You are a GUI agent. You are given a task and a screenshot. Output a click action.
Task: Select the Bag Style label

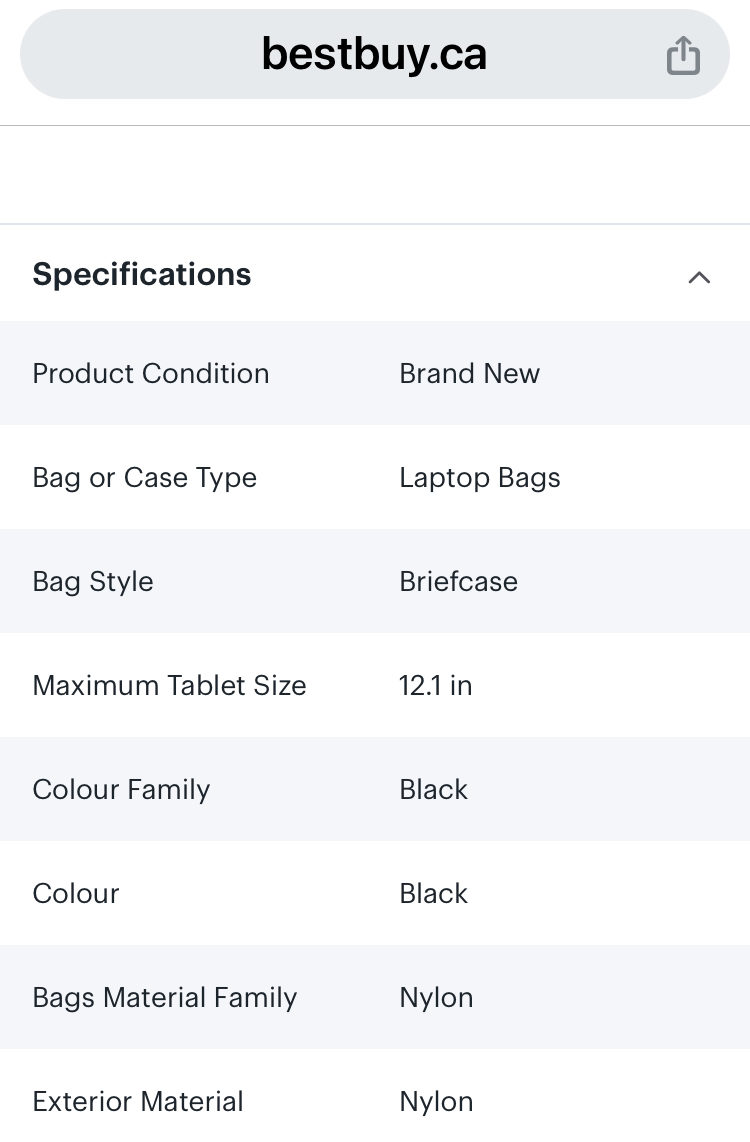click(x=93, y=583)
